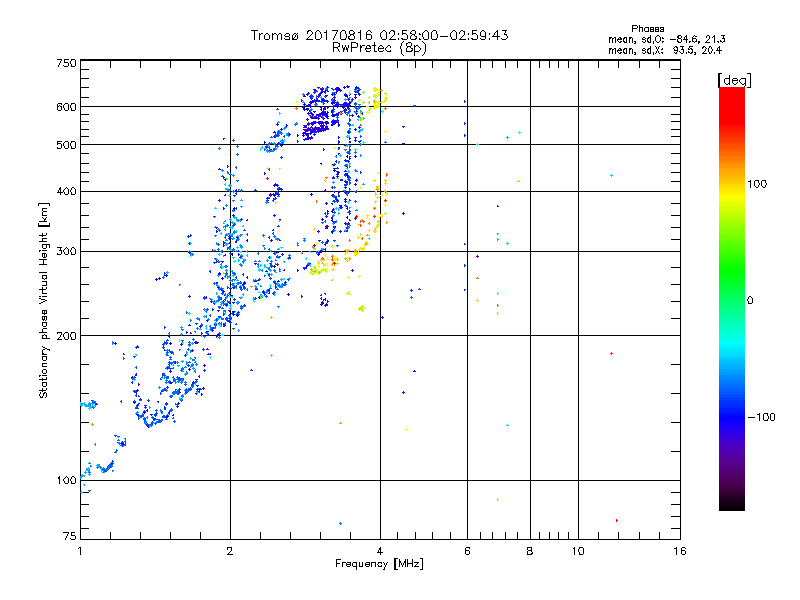This screenshot has width=800, height=600.
Task: Click the phase colorbar gradient
Action: (x=732, y=298)
